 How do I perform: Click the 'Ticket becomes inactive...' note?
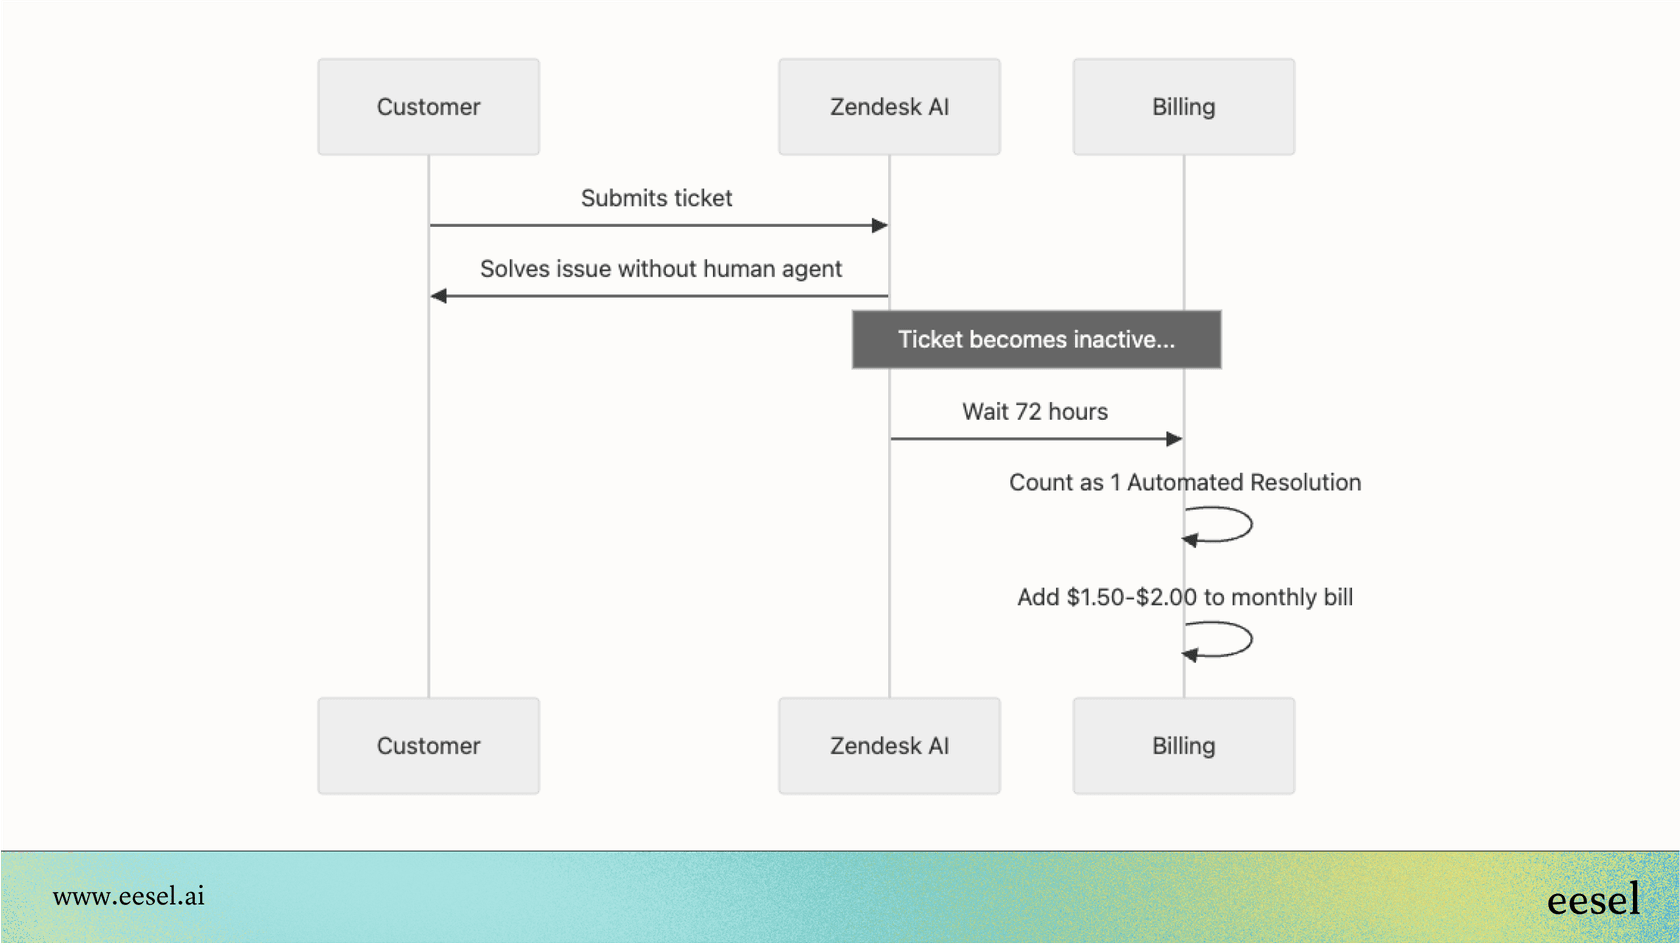tap(1036, 340)
